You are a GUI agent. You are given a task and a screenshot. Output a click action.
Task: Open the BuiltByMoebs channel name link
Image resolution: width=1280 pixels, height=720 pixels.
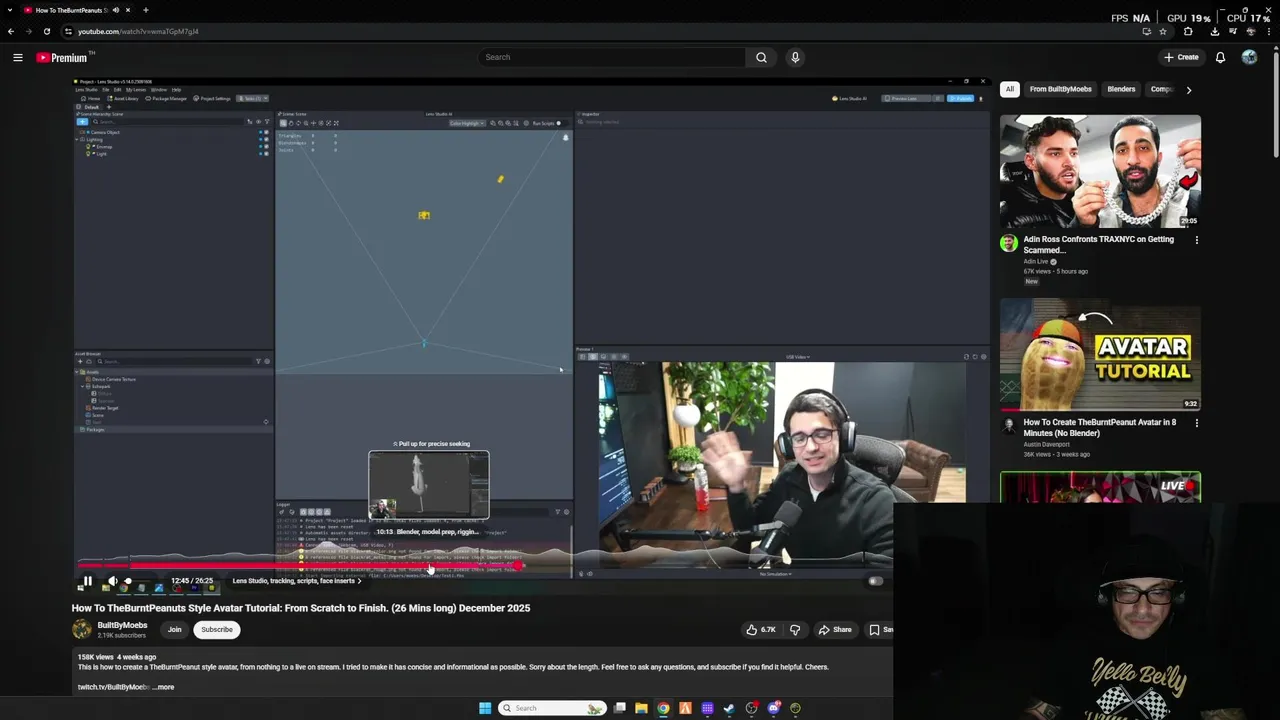(x=122, y=625)
